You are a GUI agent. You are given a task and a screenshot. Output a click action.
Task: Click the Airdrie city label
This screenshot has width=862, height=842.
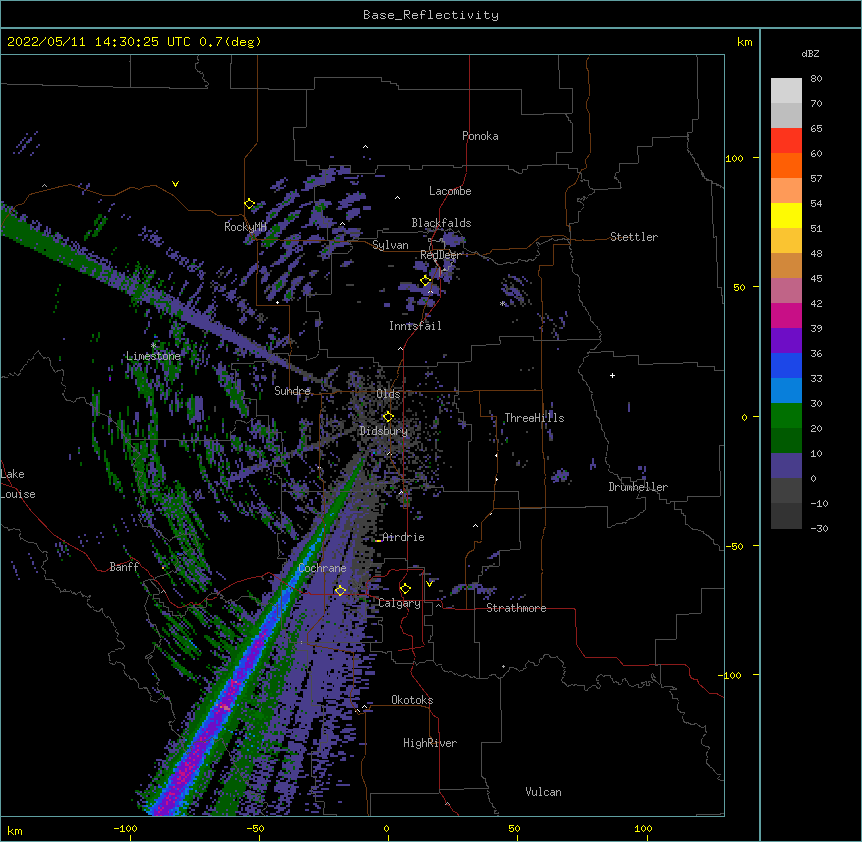tap(403, 537)
